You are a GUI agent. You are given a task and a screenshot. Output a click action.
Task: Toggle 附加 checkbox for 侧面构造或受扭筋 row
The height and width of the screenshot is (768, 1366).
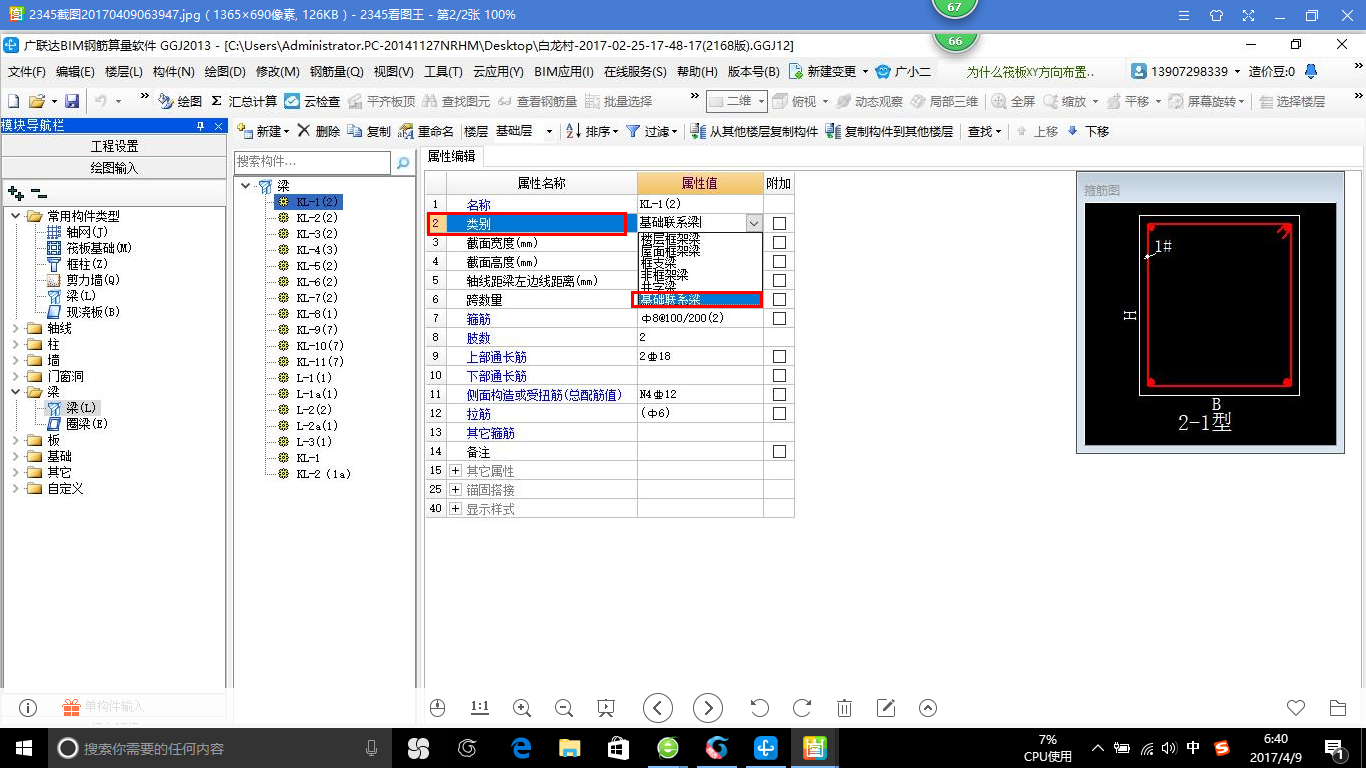[779, 394]
